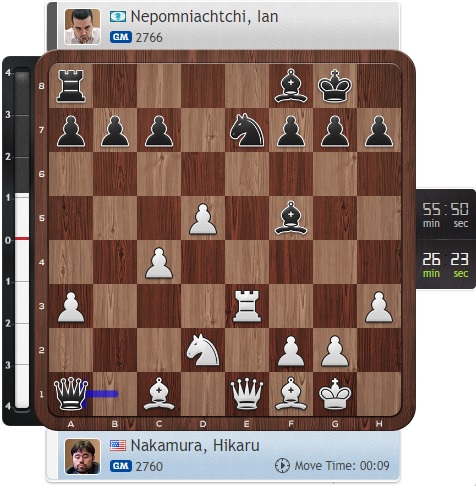The image size is (476, 486).
Task: Open Nepomniachtchi's player photo
Action: tap(82, 27)
